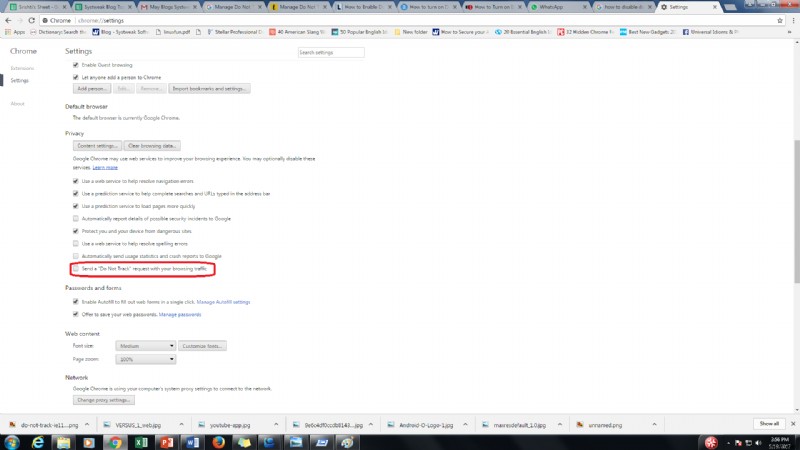Viewport: 800px width, 450px height.
Task: Close the downloads bar with X
Action: pos(793,424)
